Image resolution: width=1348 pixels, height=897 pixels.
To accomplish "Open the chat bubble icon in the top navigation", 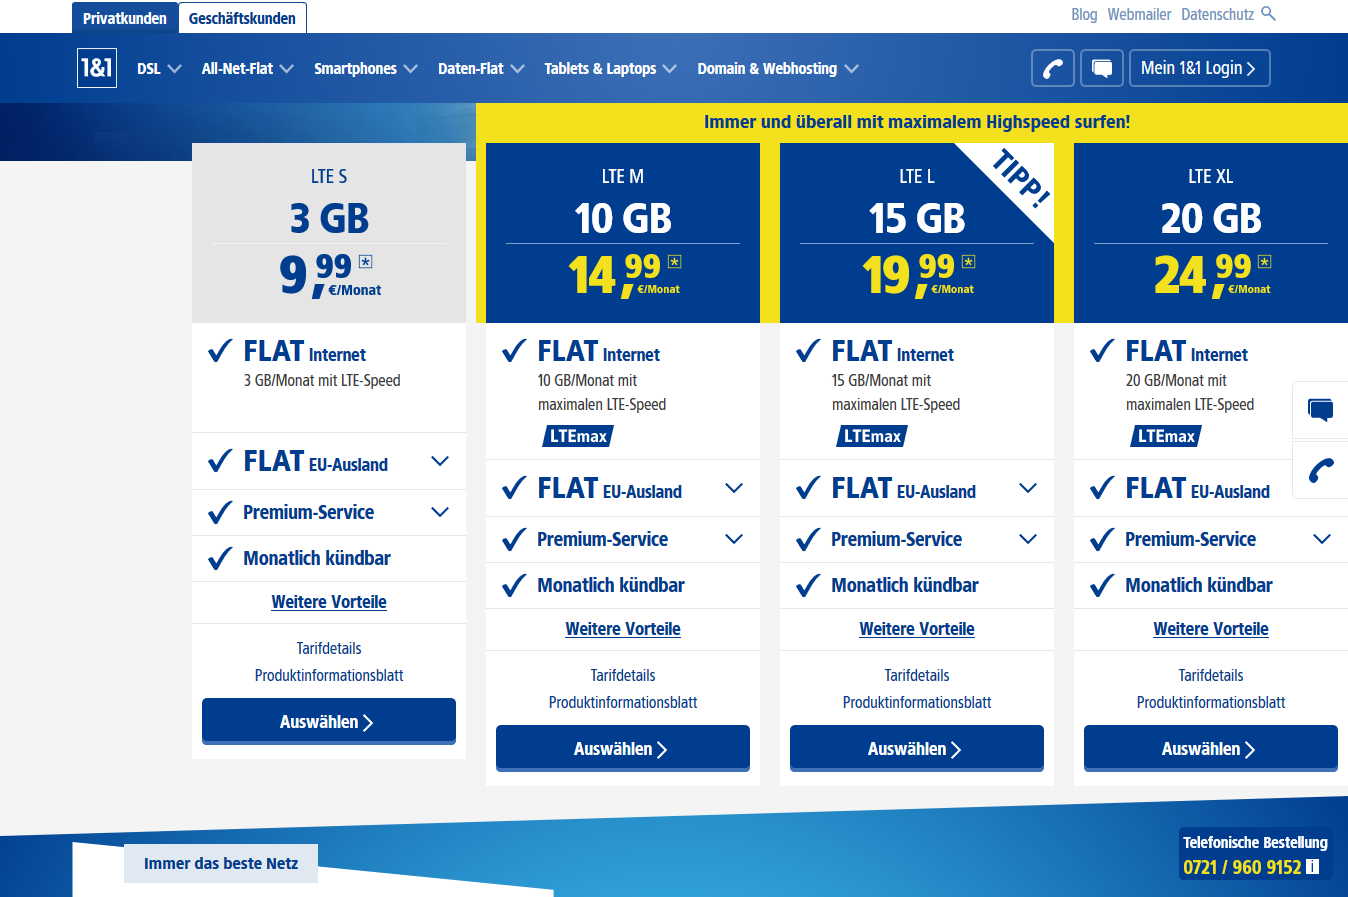I will [1102, 68].
